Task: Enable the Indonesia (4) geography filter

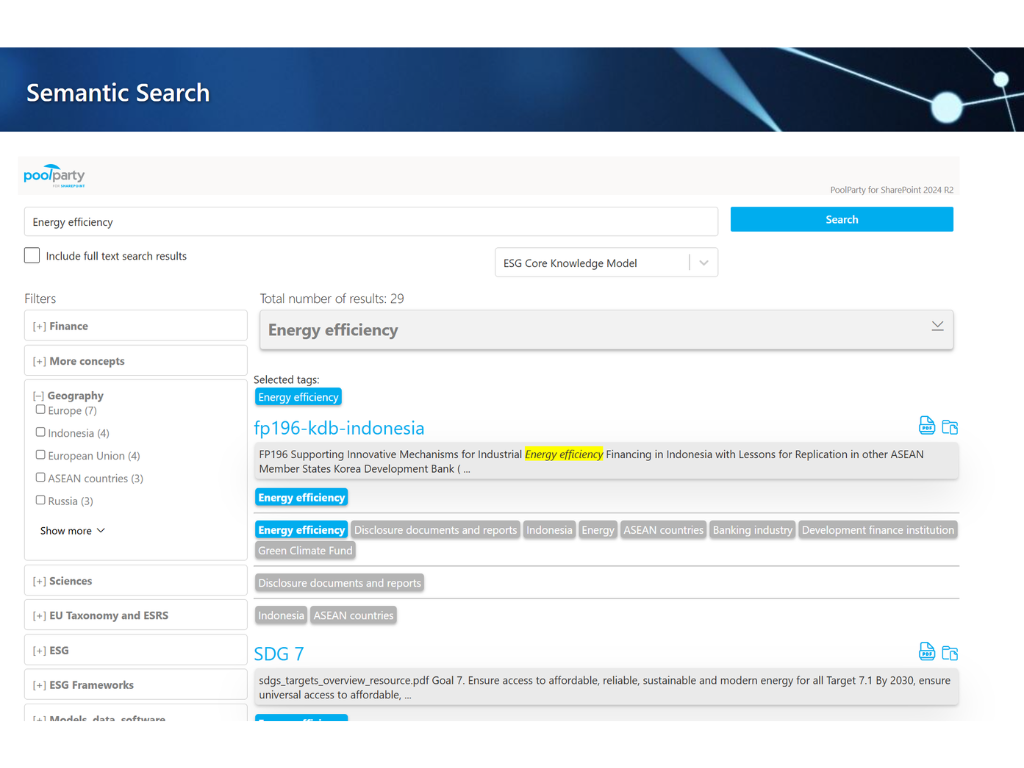Action: 41,433
